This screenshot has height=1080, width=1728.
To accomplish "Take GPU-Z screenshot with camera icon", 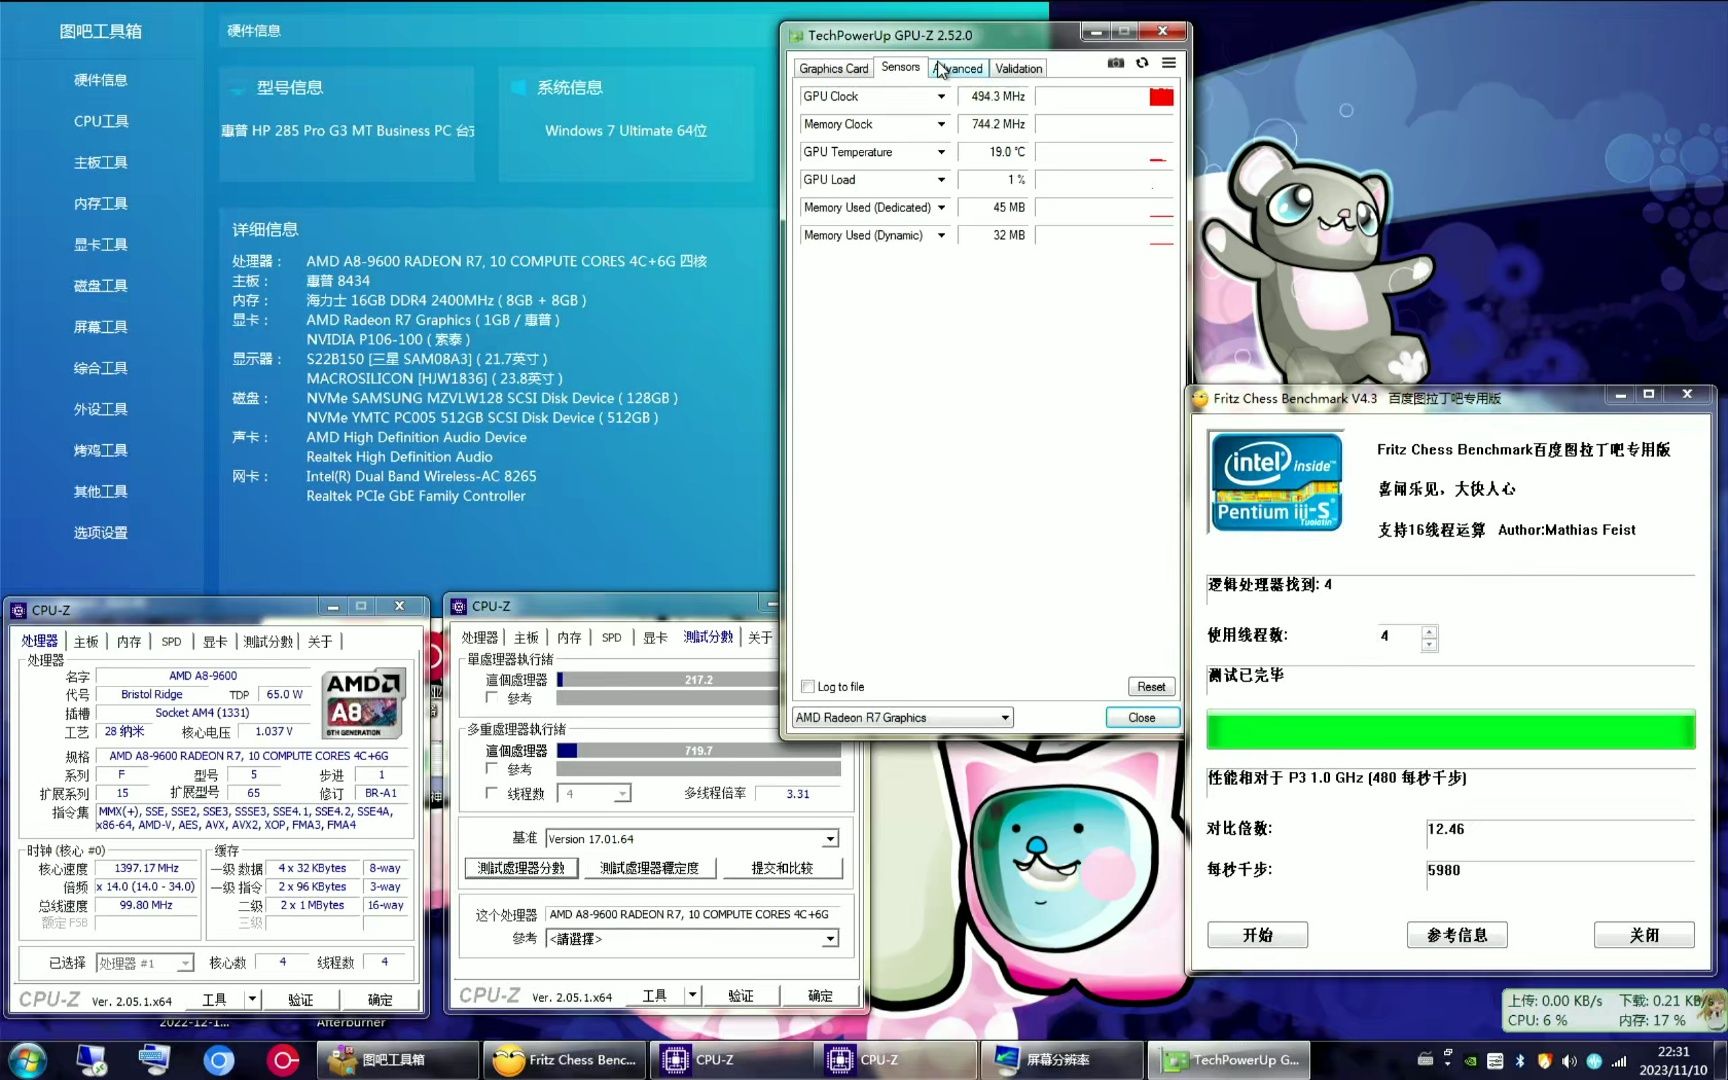I will click(1116, 63).
